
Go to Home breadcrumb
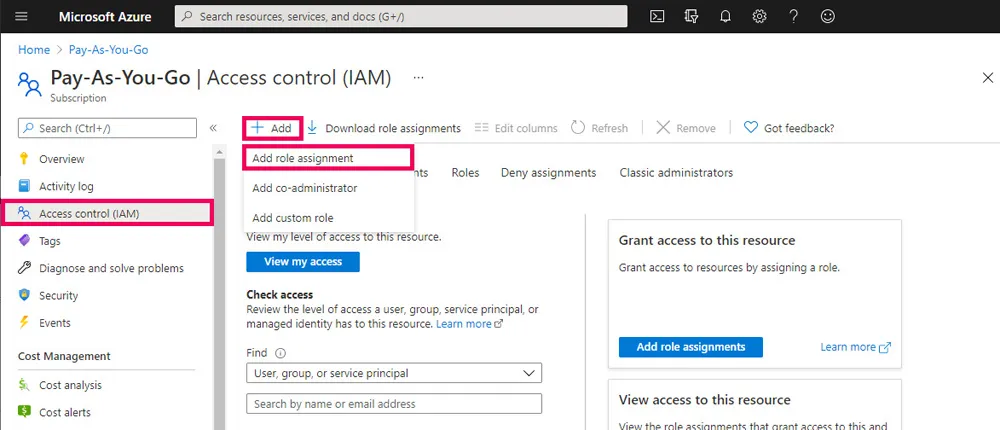[x=34, y=49]
